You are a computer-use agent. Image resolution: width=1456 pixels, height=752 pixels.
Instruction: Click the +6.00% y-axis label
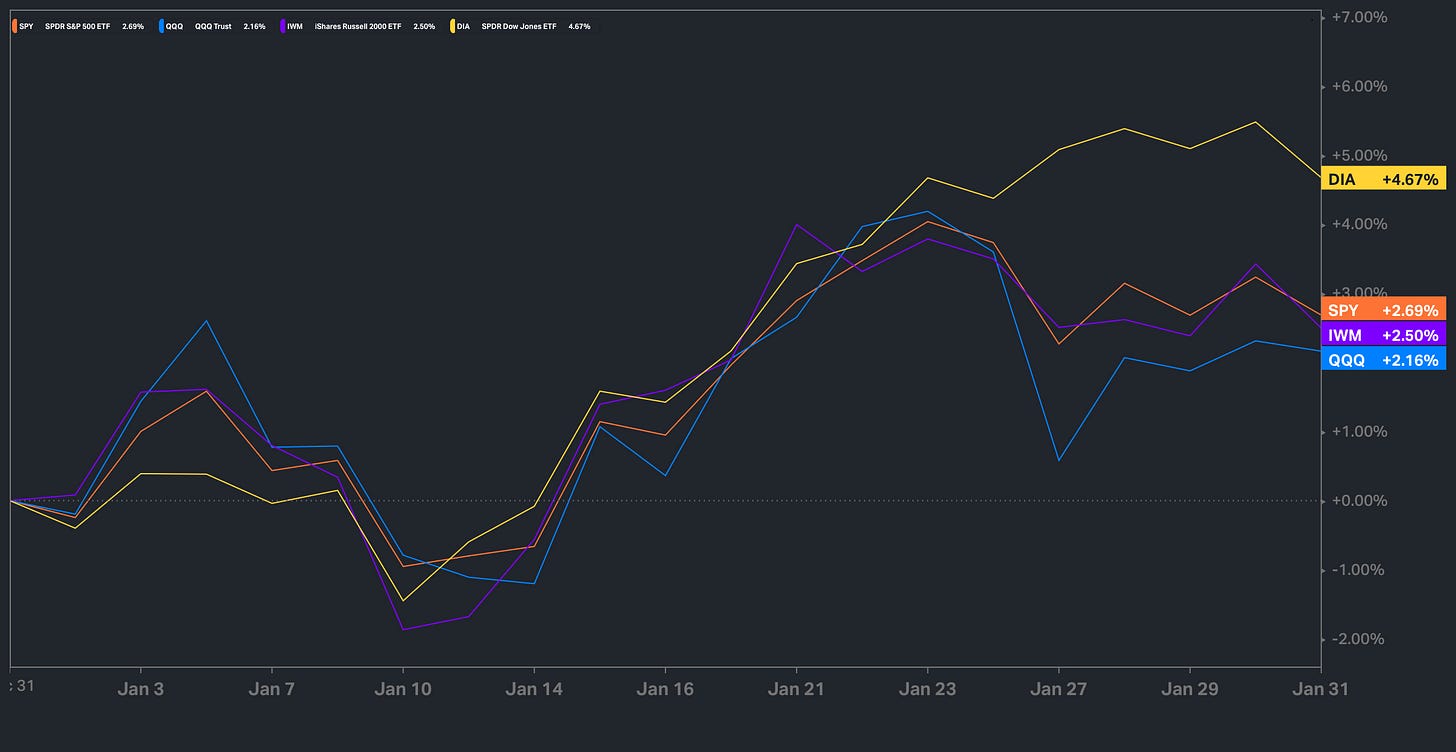click(1359, 86)
